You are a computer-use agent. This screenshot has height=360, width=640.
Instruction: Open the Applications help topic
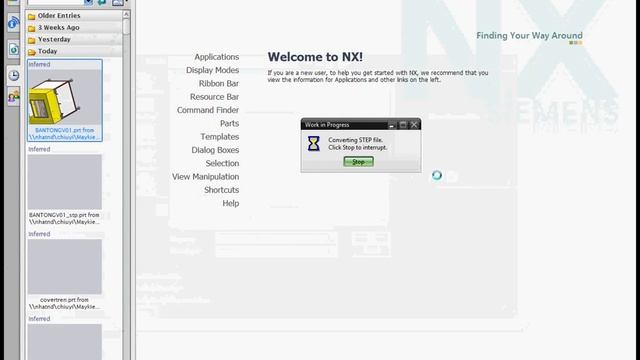pyautogui.click(x=216, y=57)
